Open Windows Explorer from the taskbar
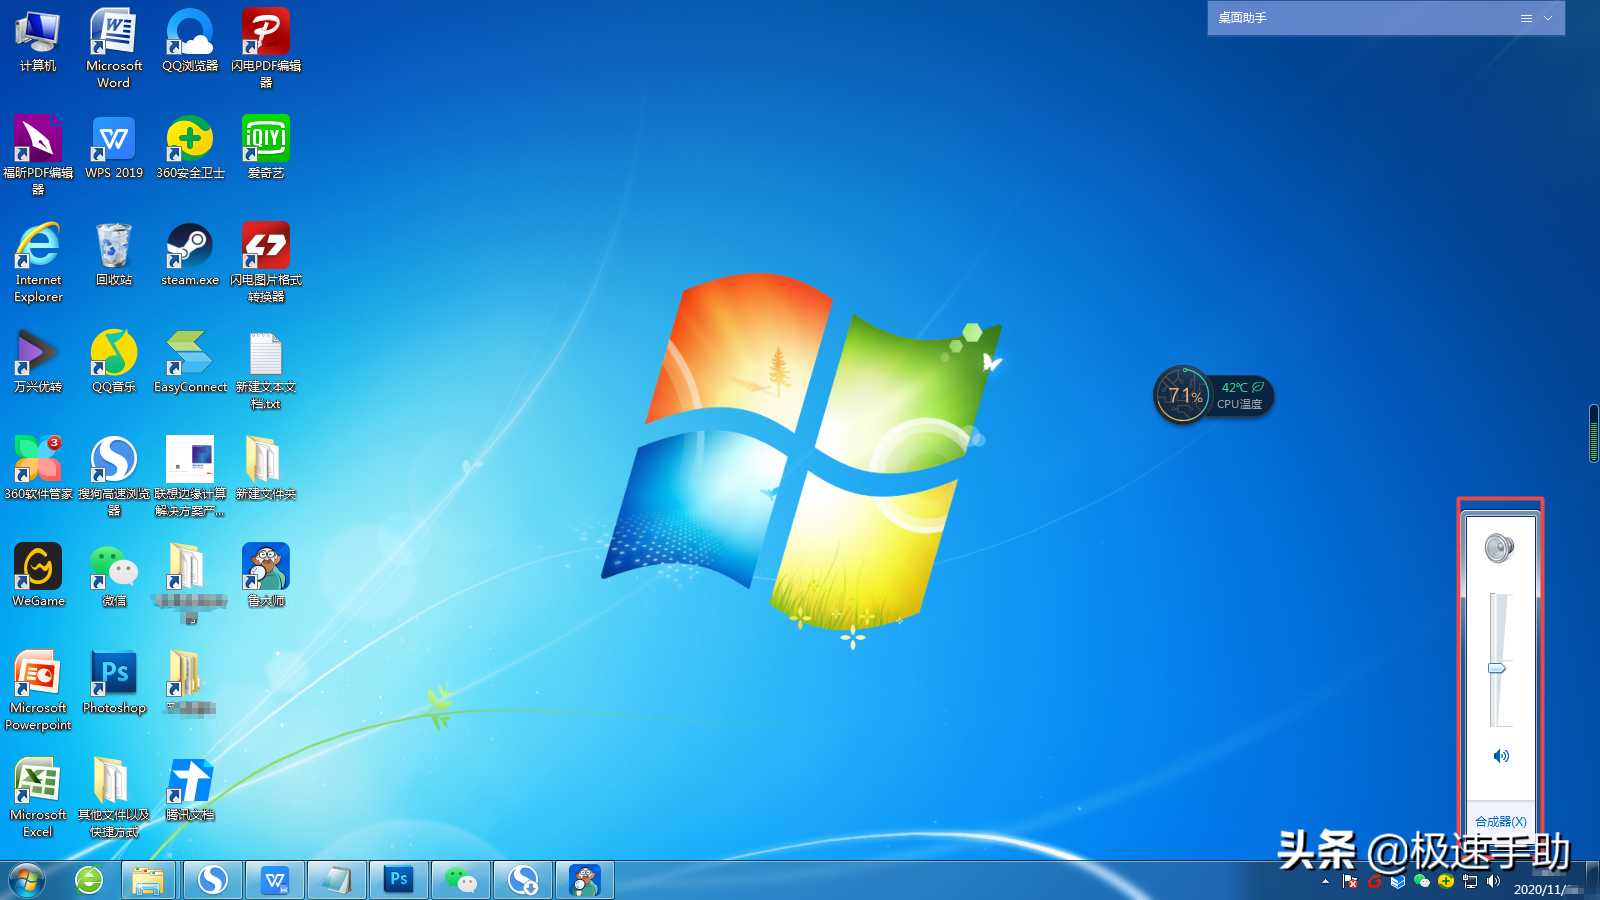Image resolution: width=1600 pixels, height=900 pixels. click(x=148, y=880)
